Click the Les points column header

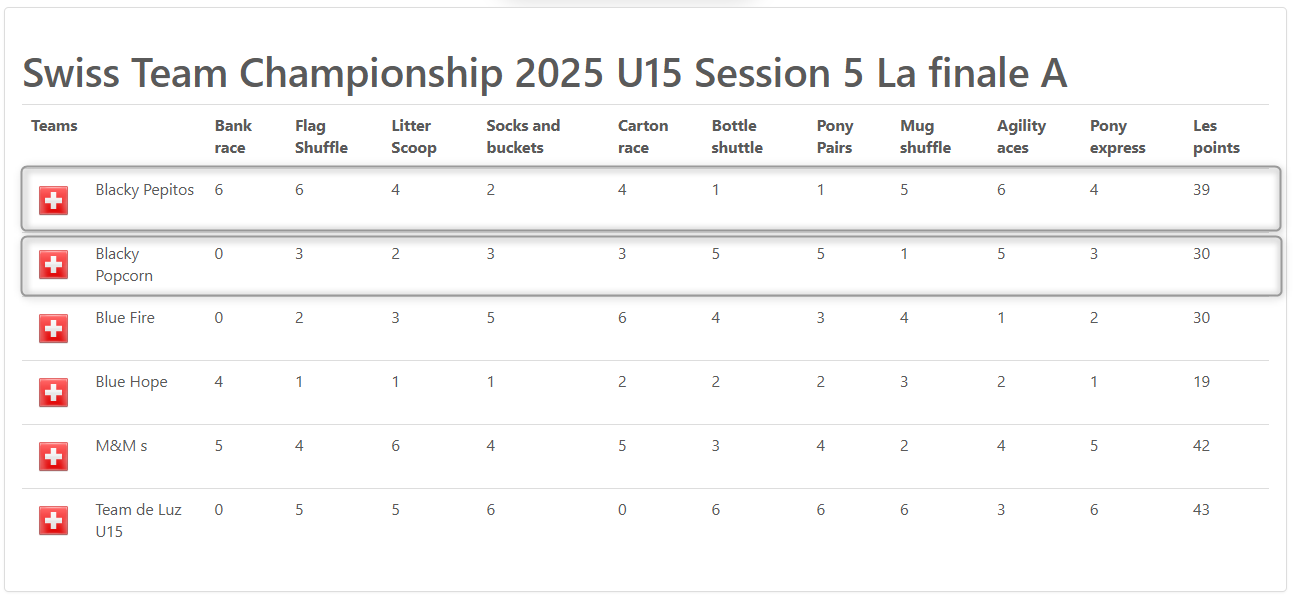1216,137
